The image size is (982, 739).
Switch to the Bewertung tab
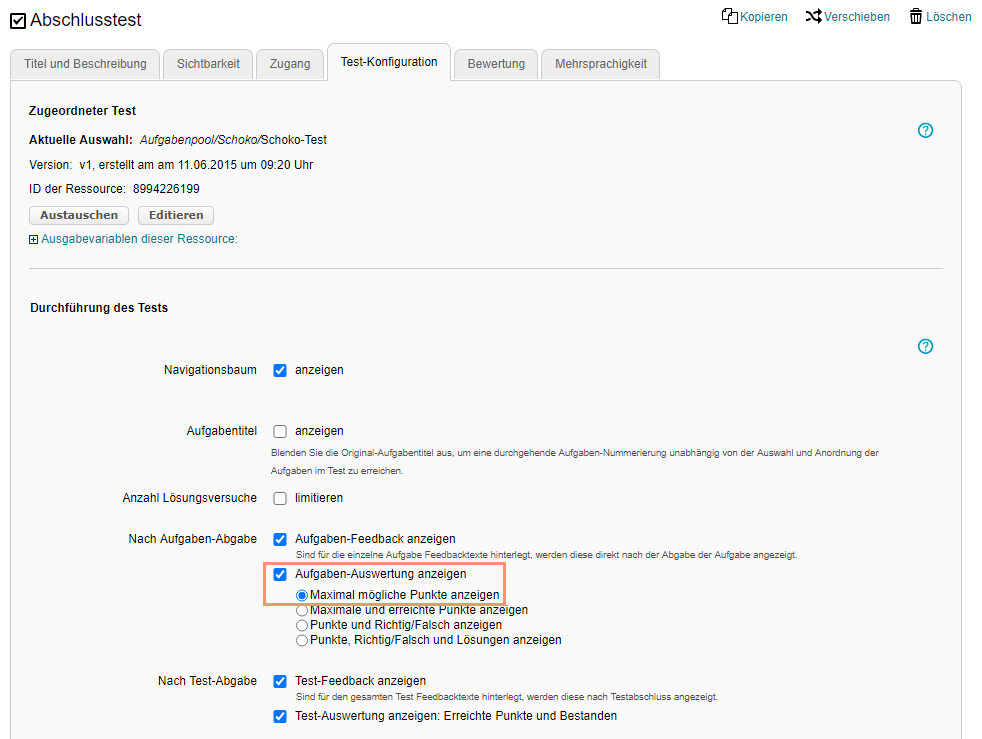[x=496, y=64]
